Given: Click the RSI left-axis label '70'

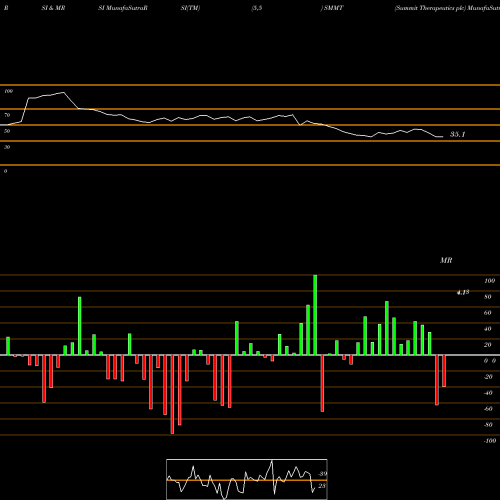Looking at the screenshot, I should point(7,115).
